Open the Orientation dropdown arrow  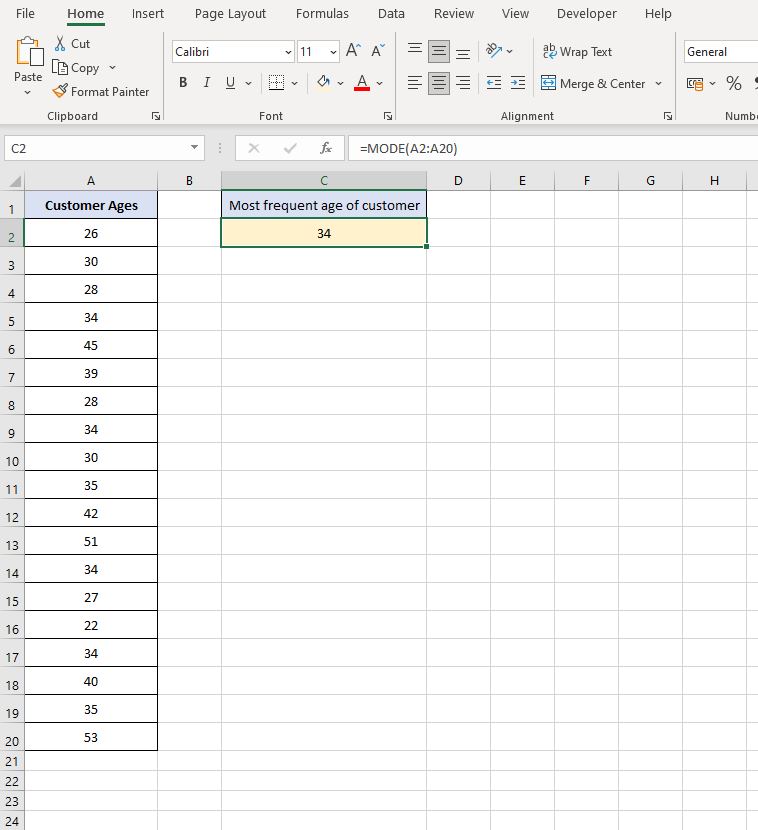(509, 51)
